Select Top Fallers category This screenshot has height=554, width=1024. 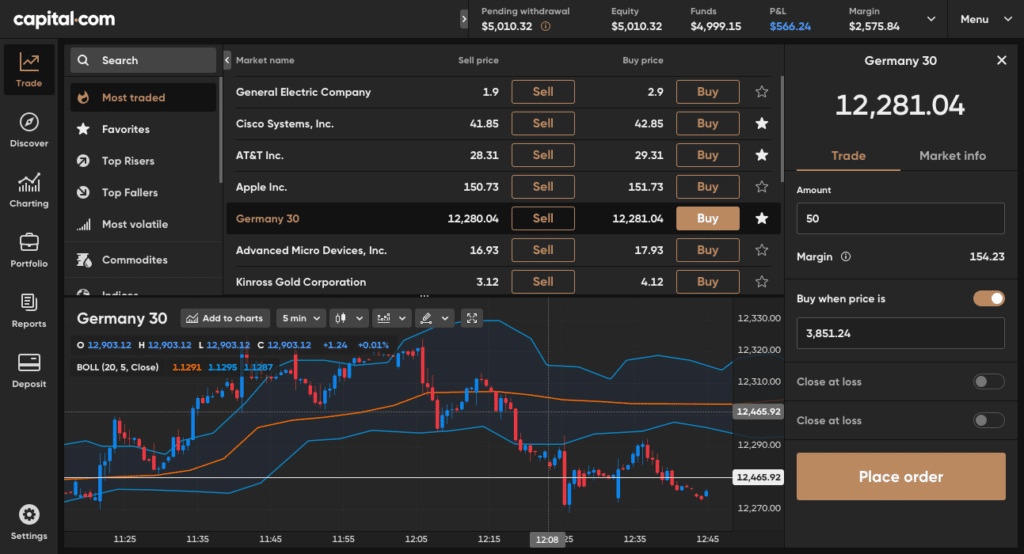pyautogui.click(x=143, y=193)
